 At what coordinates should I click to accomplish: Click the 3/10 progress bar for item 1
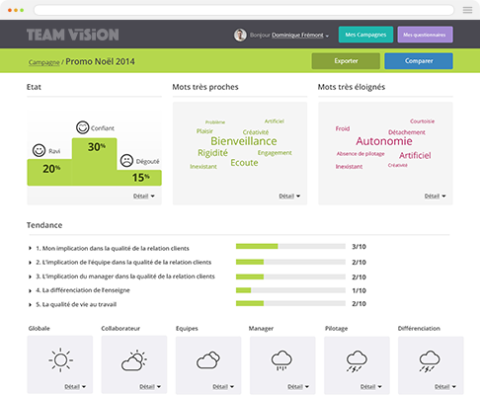point(290,246)
